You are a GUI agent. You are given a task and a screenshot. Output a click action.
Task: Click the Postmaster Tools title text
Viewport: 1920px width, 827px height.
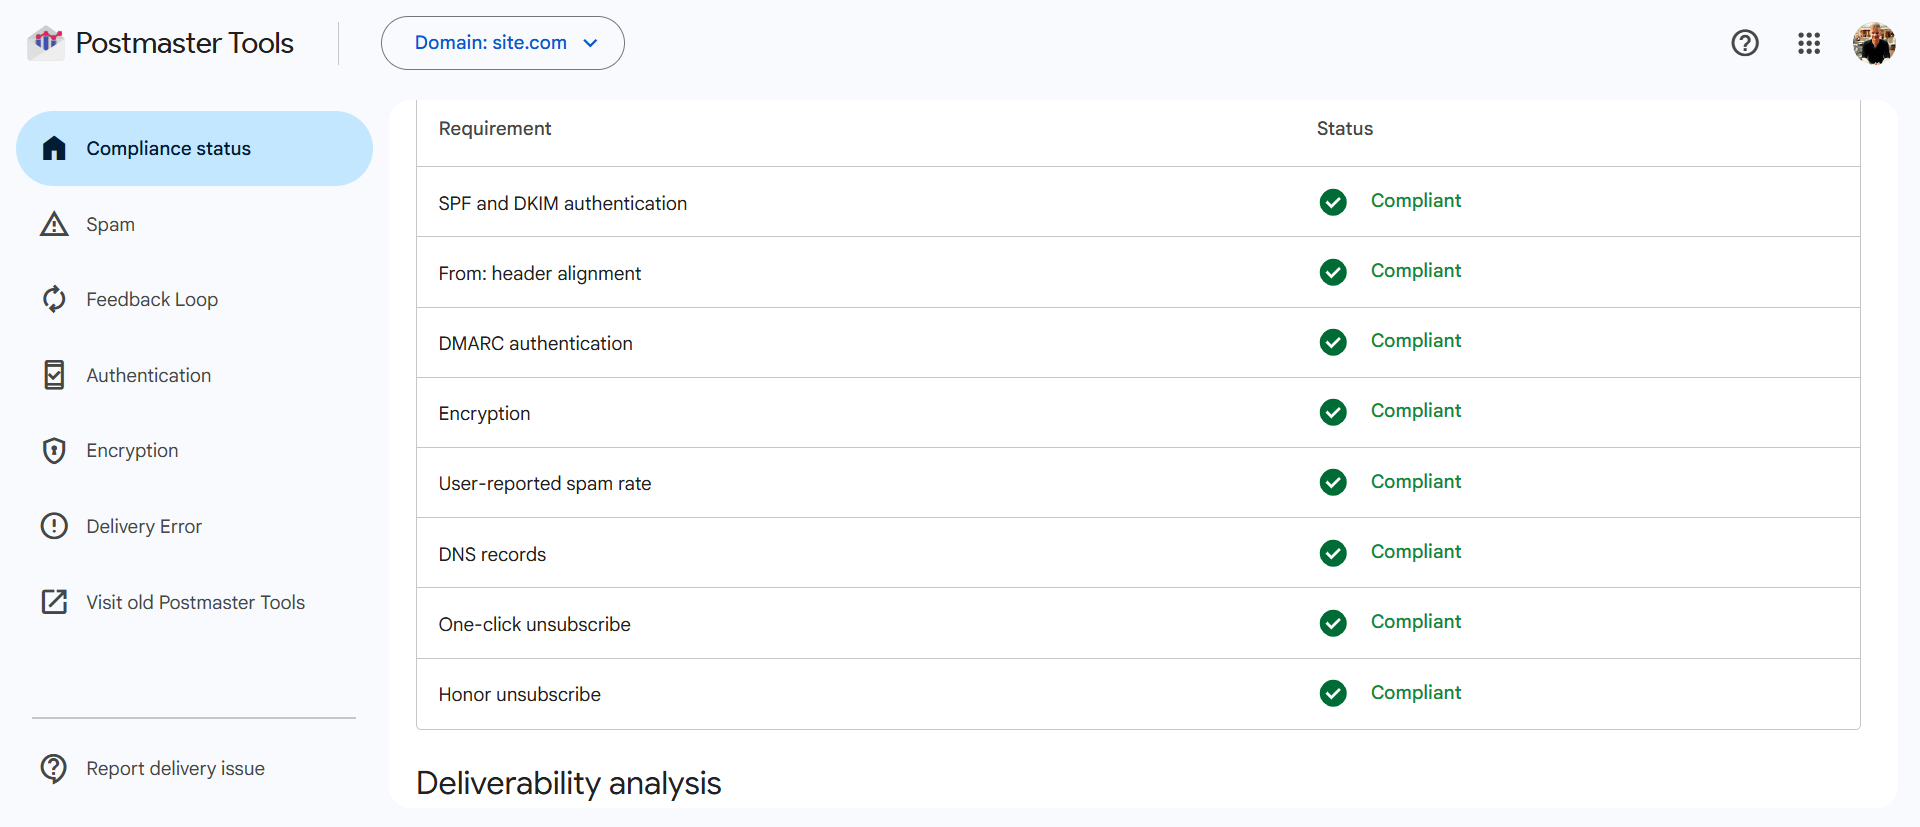click(x=185, y=43)
